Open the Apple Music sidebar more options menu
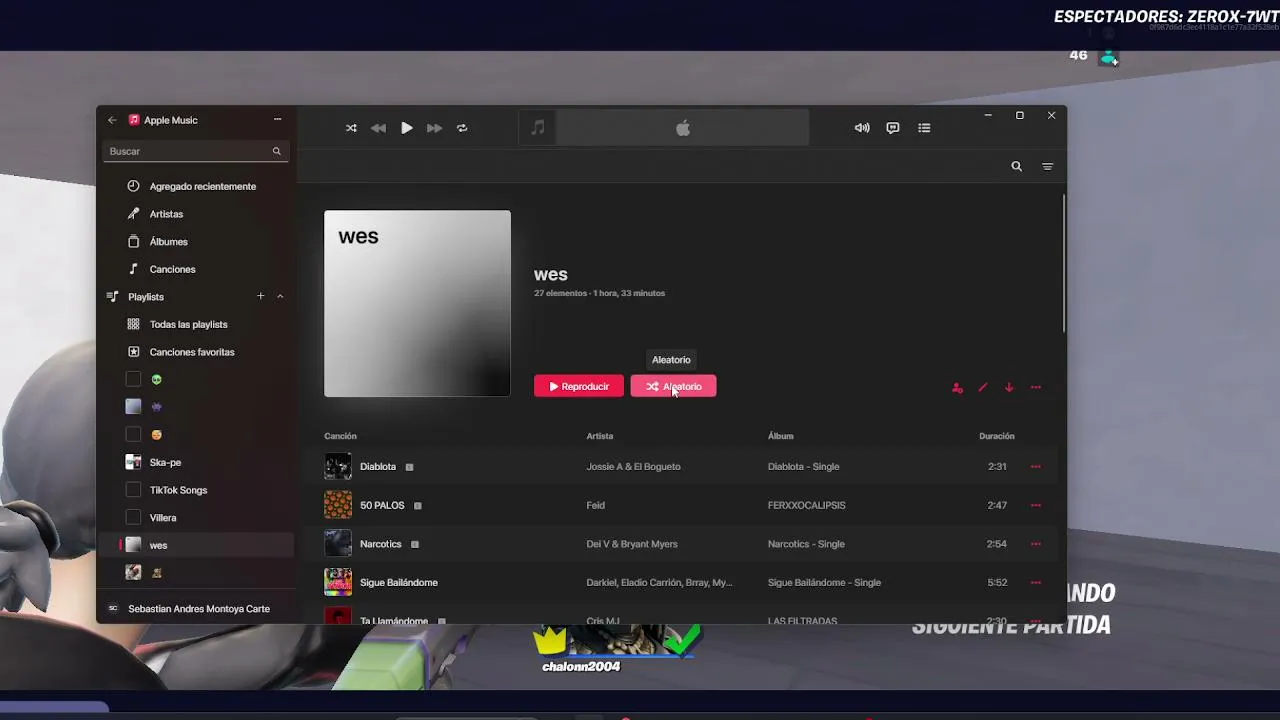This screenshot has width=1280, height=720. (x=277, y=120)
